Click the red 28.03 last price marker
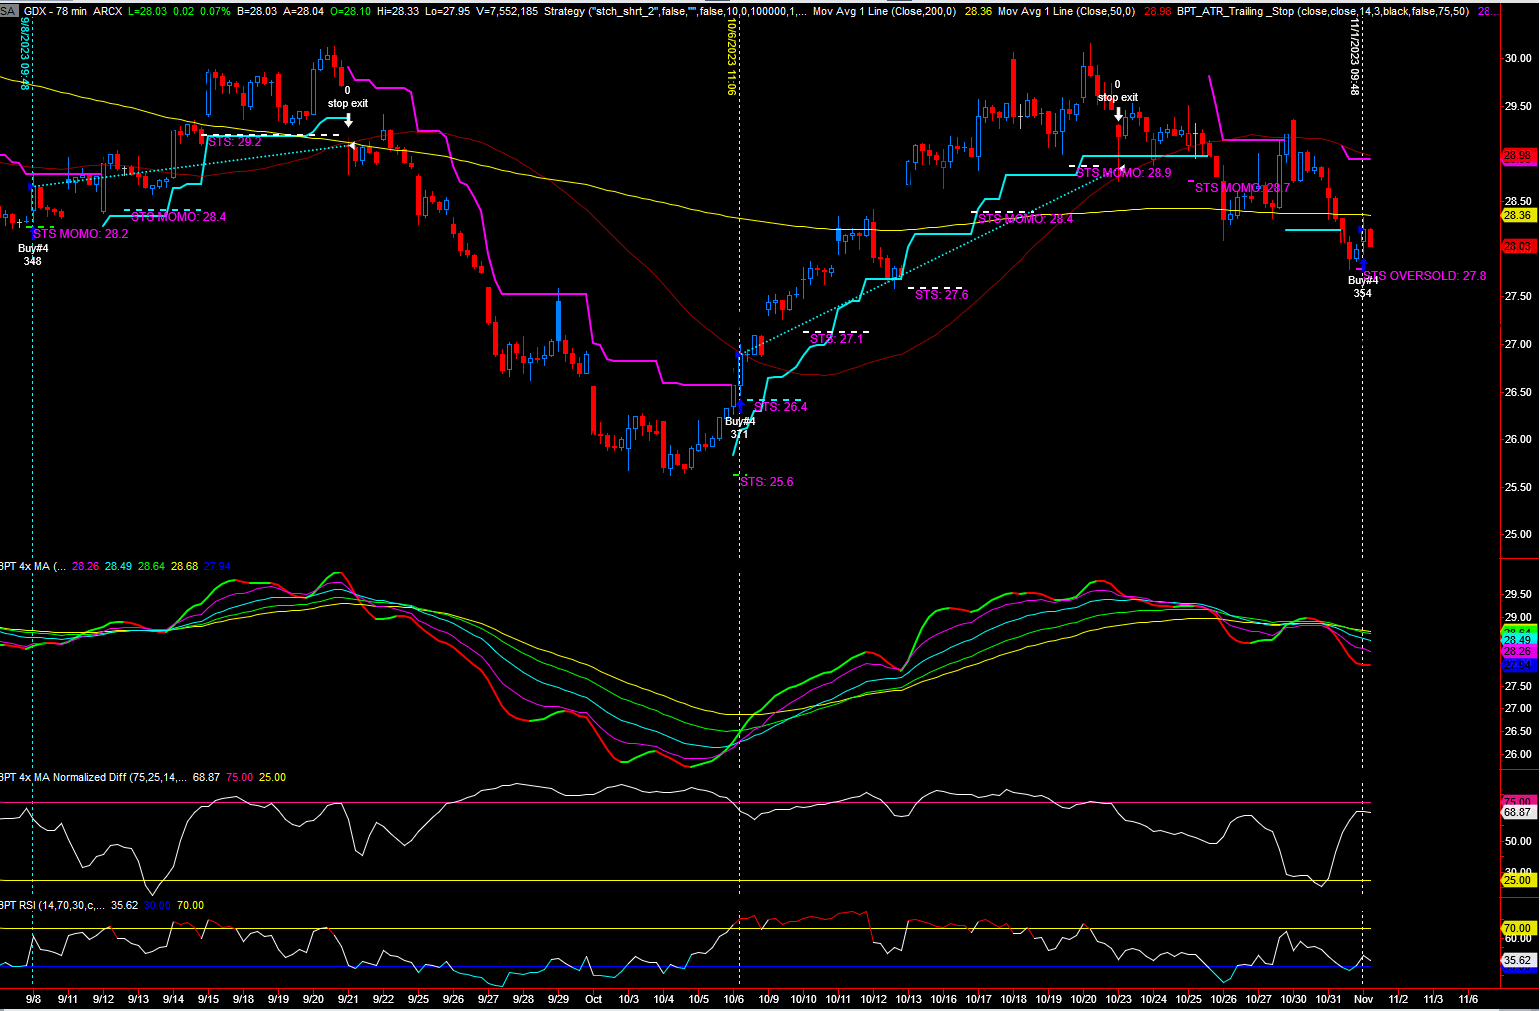Screen dimensions: 1540x1011 coord(1517,246)
